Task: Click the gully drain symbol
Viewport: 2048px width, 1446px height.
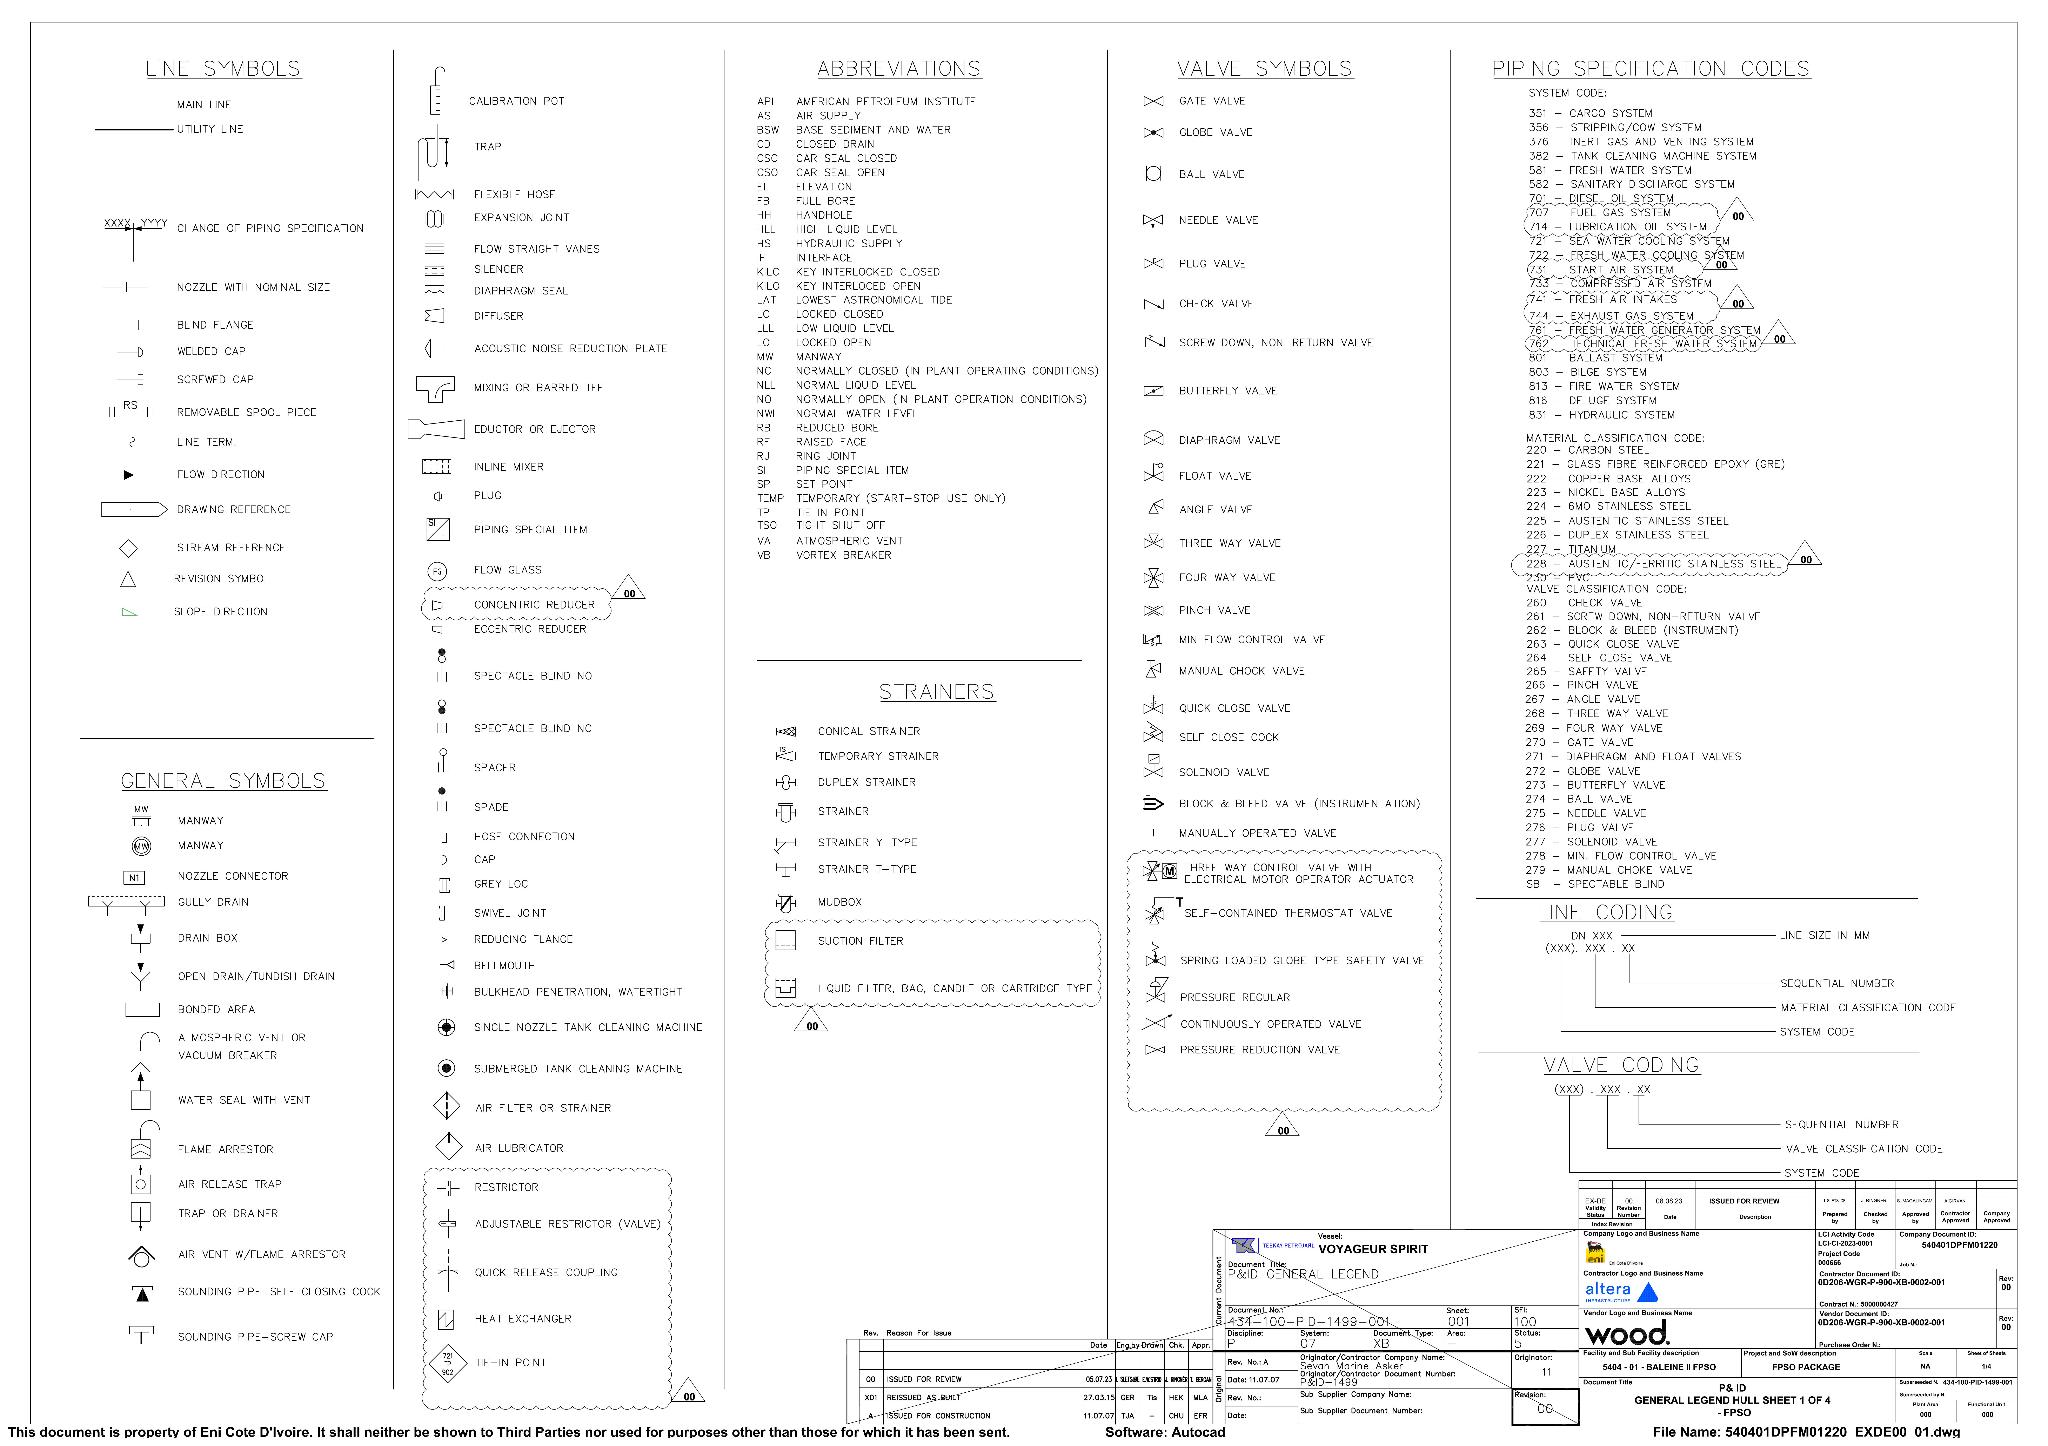Action: coord(126,904)
